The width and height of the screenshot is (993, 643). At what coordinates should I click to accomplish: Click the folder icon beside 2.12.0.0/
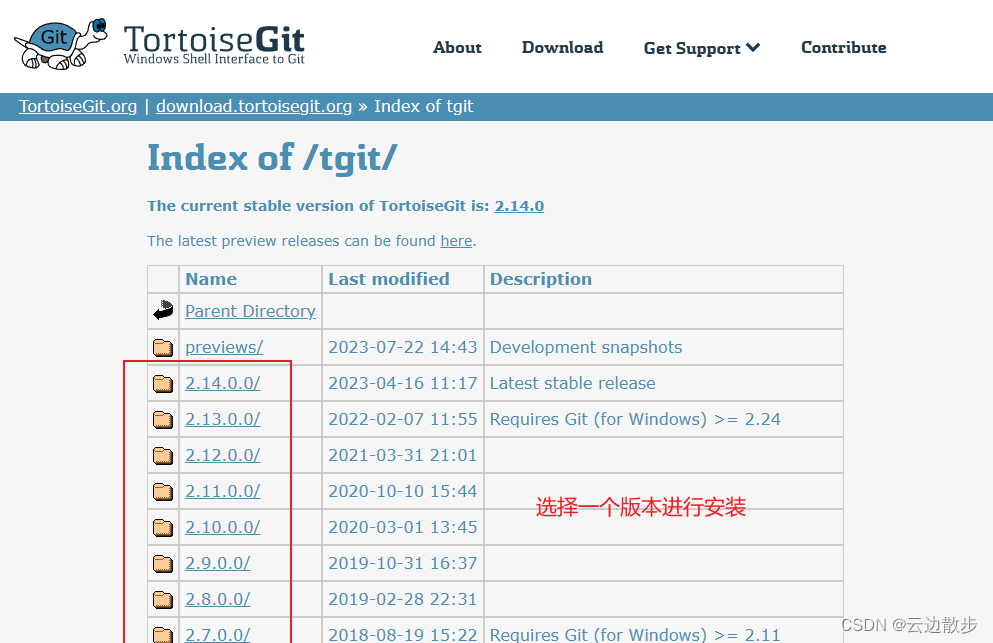pos(163,455)
